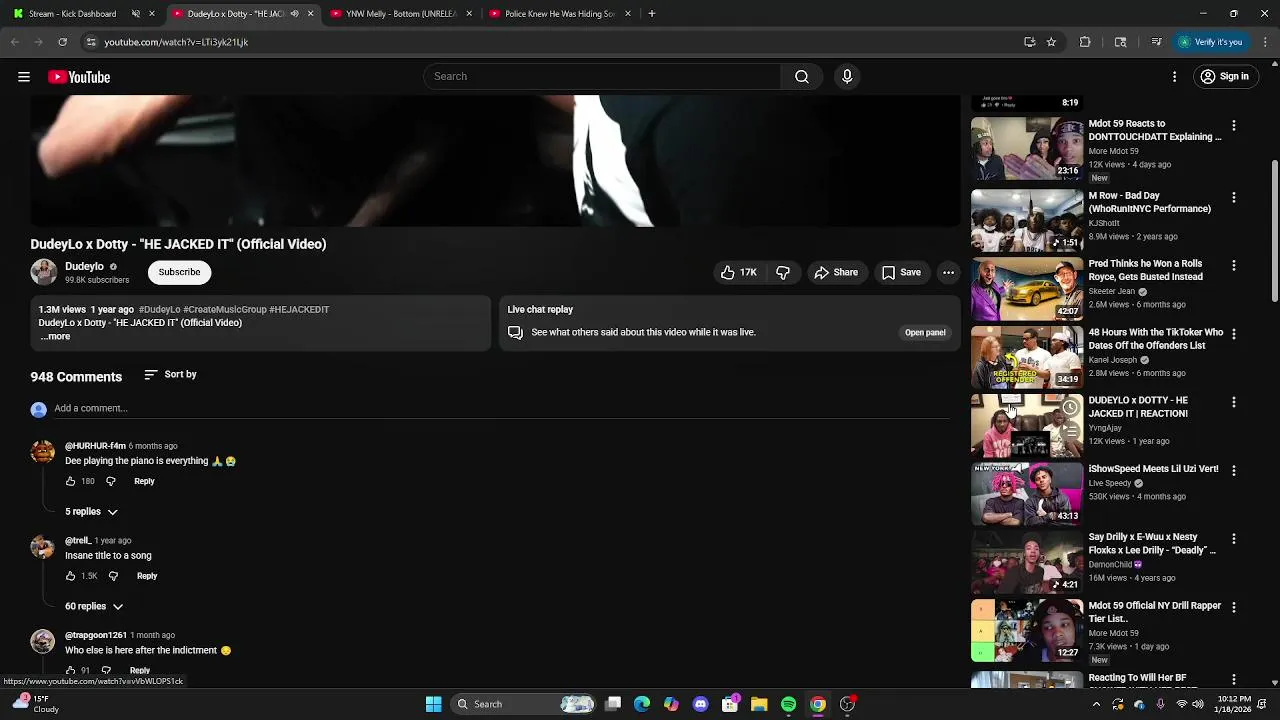Open Discord from the taskbar
Screen dimensions: 1280x720
(x=700, y=704)
